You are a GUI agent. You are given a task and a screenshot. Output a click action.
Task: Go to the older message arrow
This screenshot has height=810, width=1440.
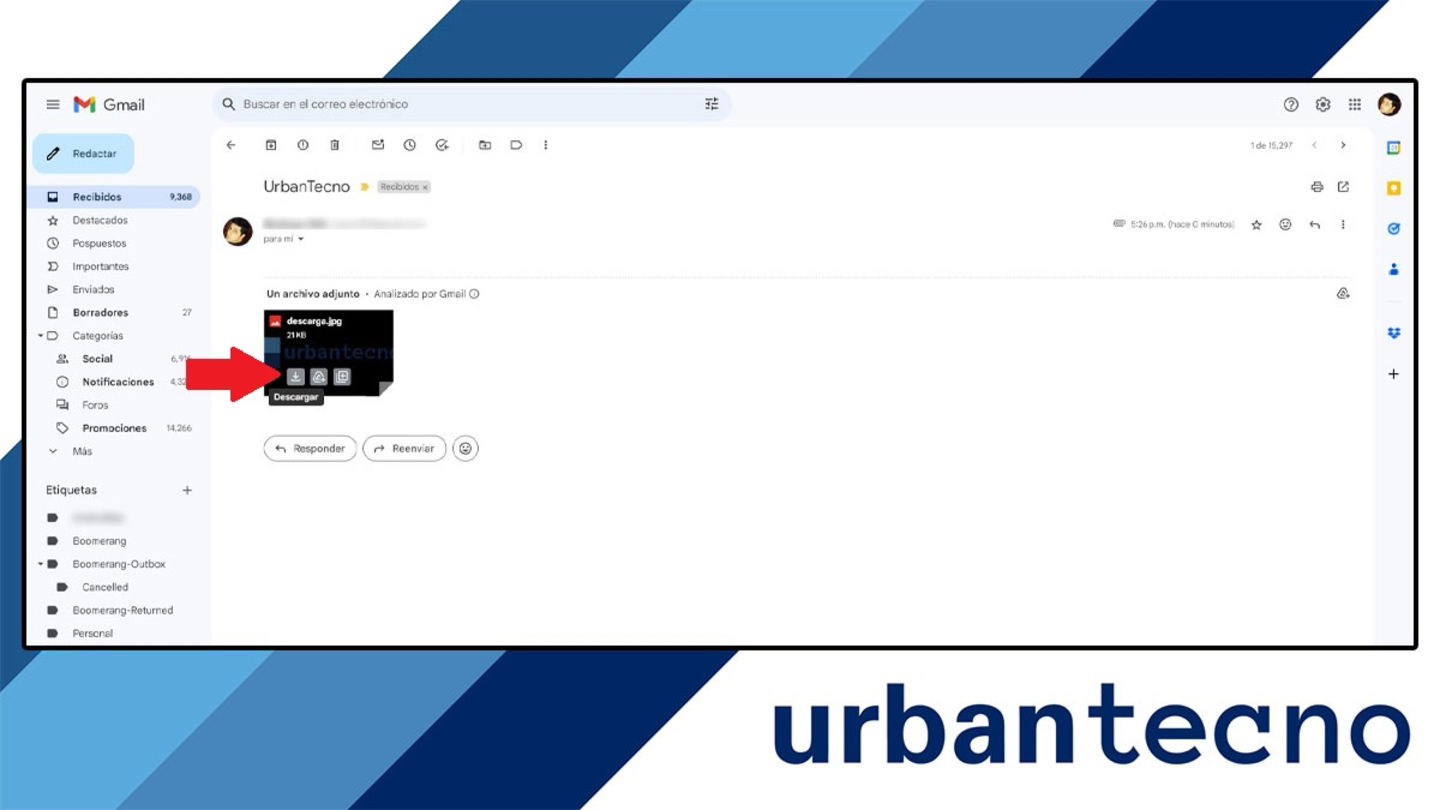click(1343, 145)
